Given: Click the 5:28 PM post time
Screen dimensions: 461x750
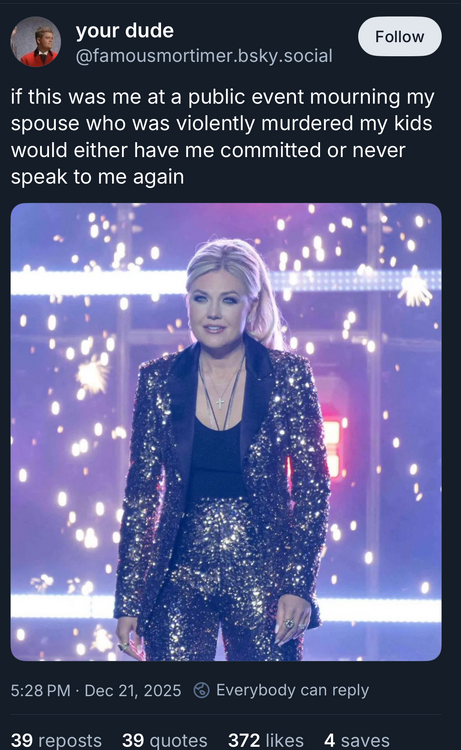Looking at the screenshot, I should 40,691.
